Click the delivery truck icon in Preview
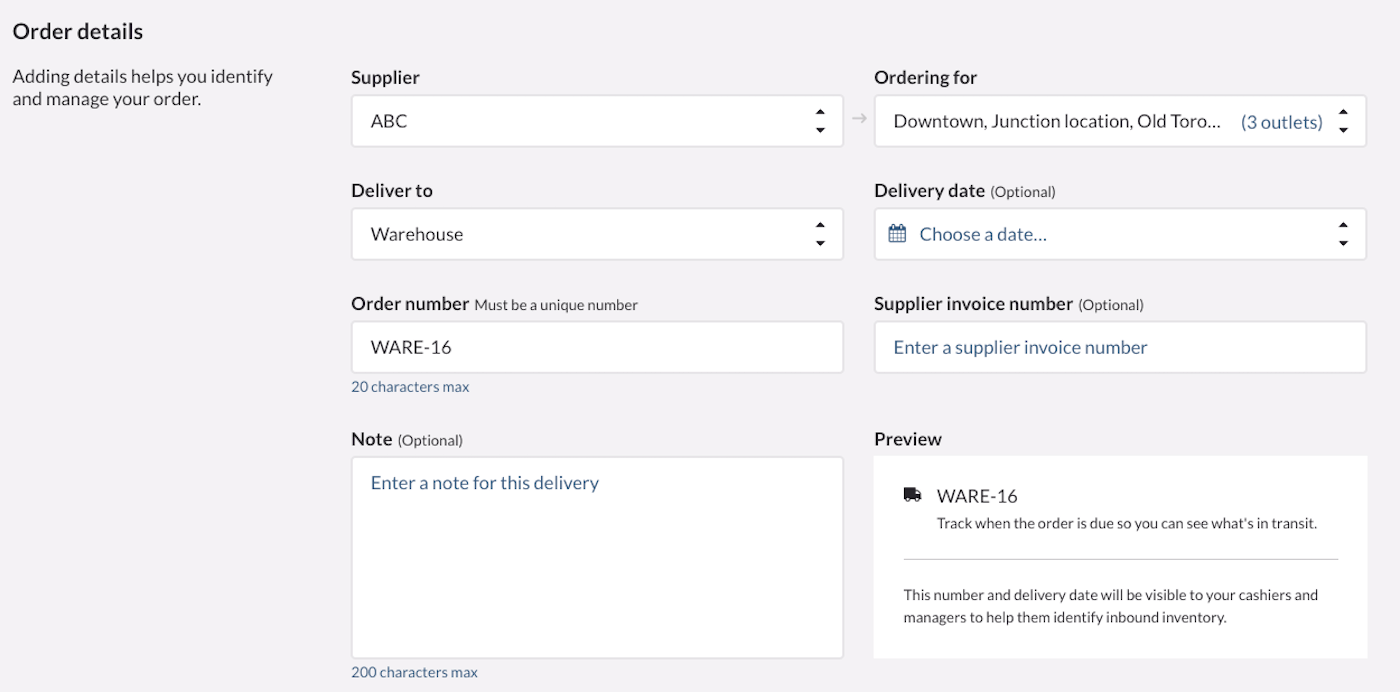The height and width of the screenshot is (692, 1400). click(x=911, y=492)
